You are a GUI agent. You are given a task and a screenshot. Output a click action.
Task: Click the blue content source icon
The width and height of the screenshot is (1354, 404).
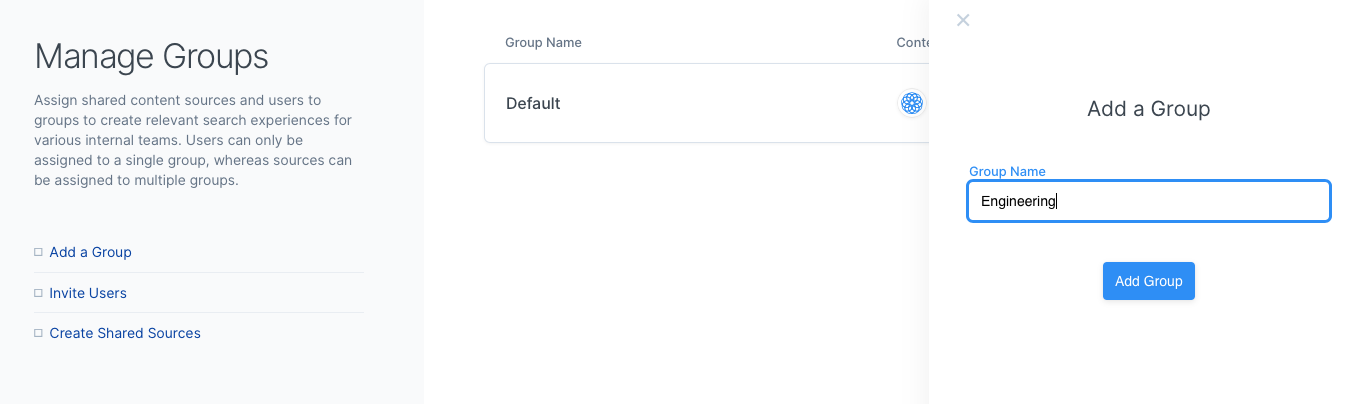click(x=911, y=103)
